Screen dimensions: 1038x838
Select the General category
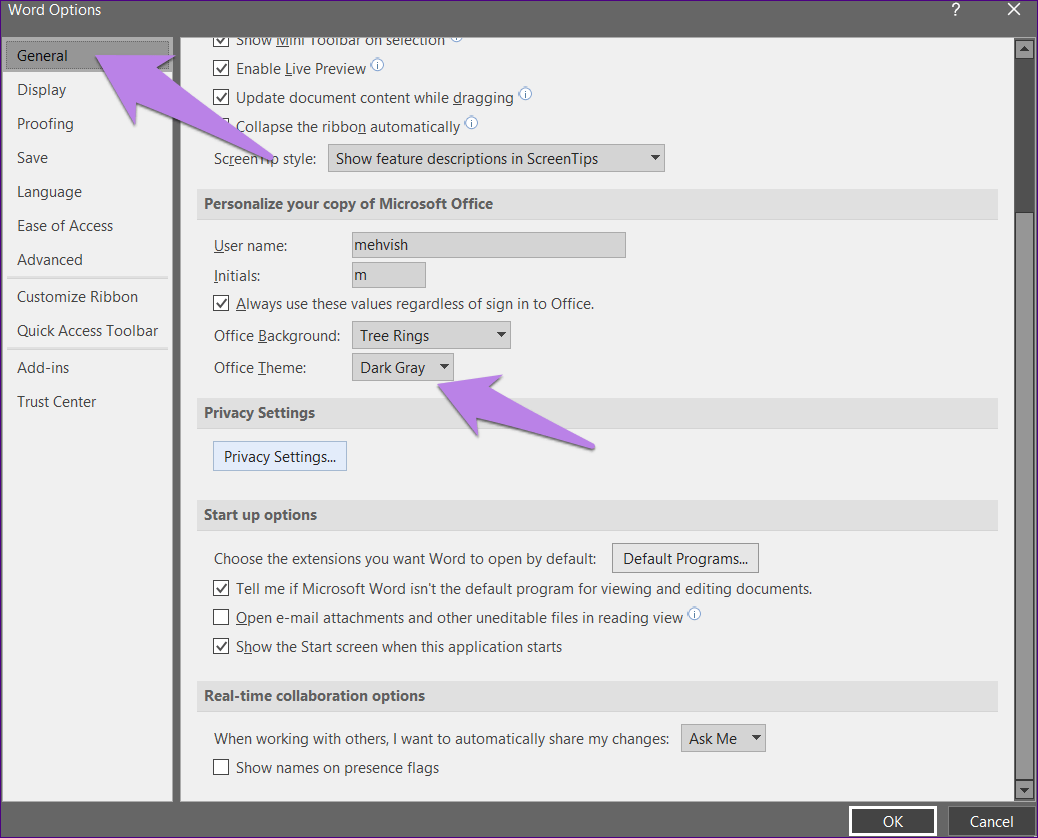pos(87,56)
